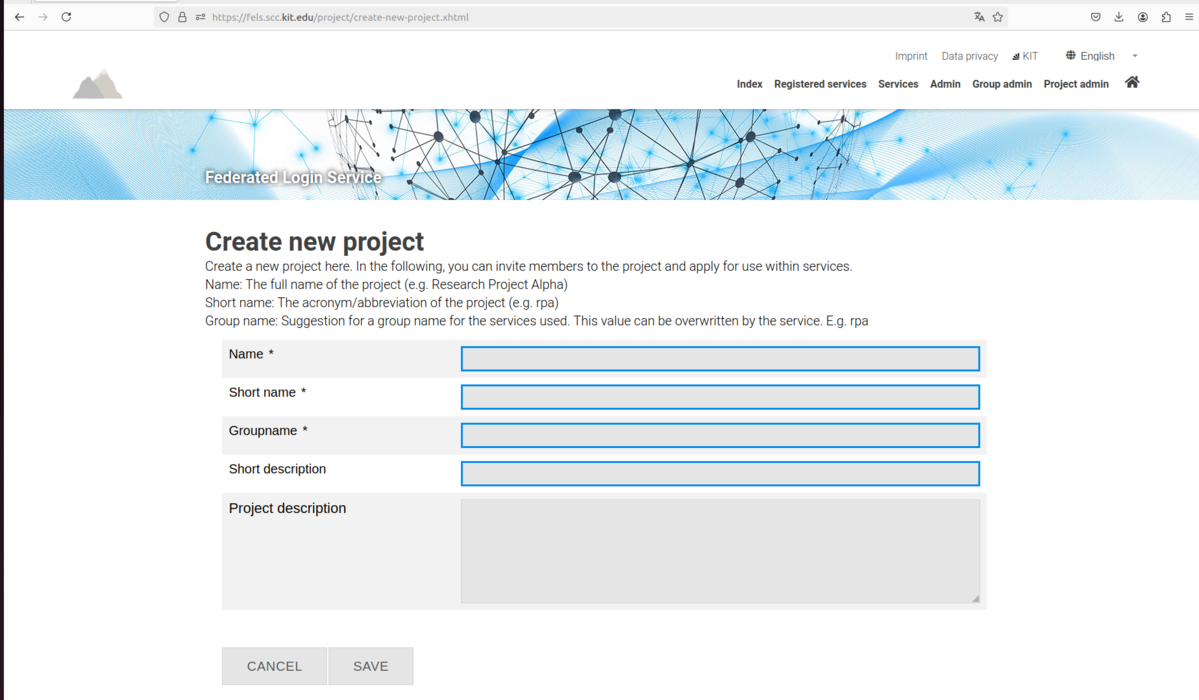Bookmark this page with the star icon
Screen dimensions: 1199x700
[998, 17]
